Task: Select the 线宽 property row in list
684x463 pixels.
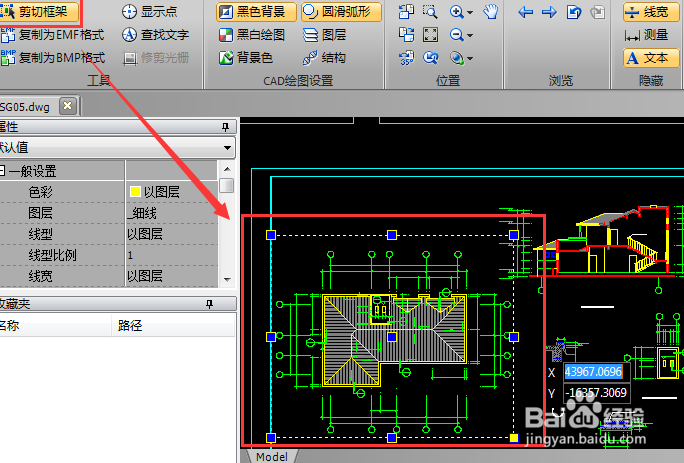Action: 109,276
